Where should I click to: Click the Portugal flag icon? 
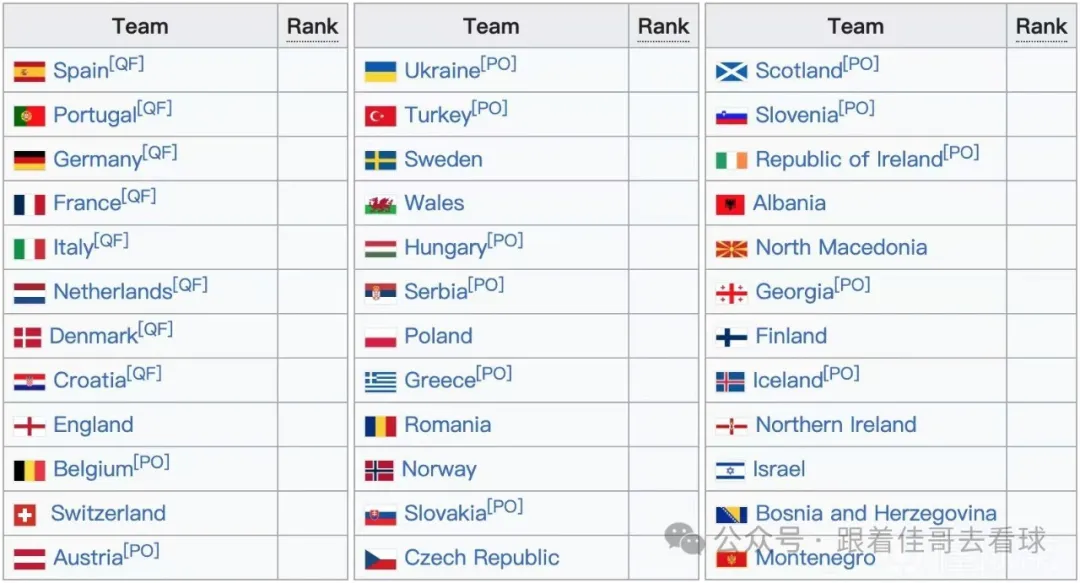pyautogui.click(x=29, y=116)
